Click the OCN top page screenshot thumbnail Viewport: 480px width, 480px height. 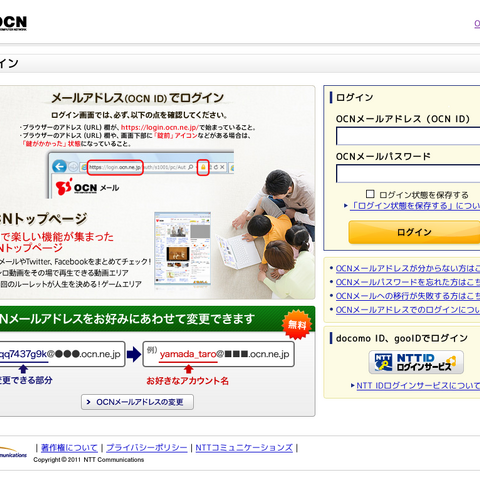[x=183, y=249]
